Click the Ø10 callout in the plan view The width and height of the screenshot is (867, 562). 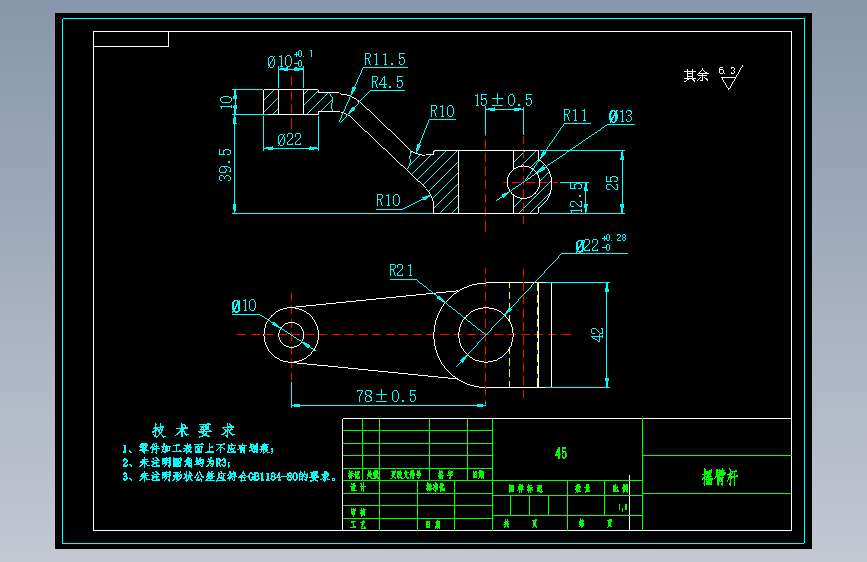[x=244, y=305]
